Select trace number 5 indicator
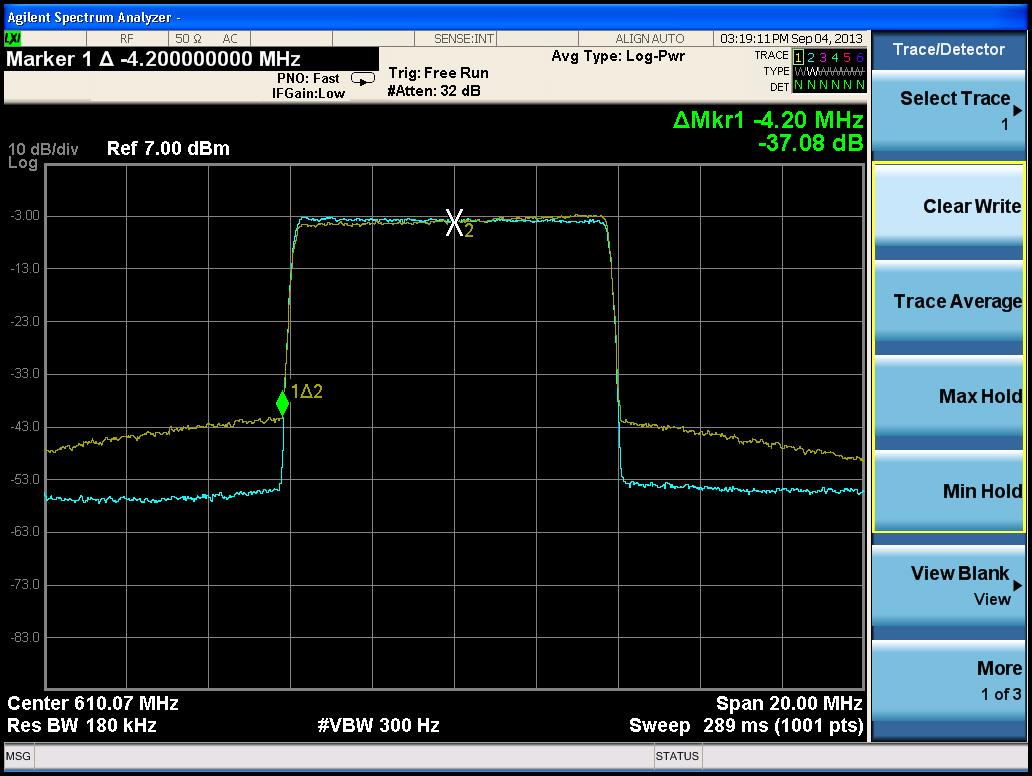The image size is (1032, 776). click(x=847, y=57)
